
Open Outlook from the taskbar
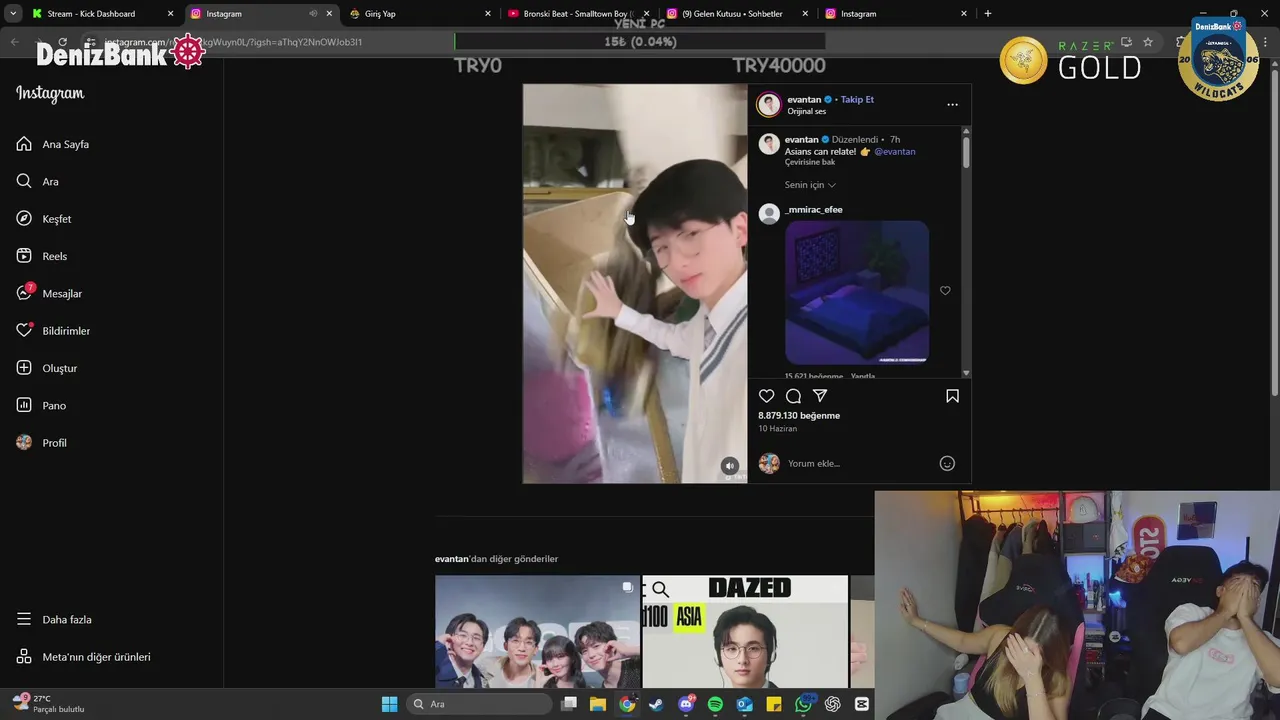(745, 704)
